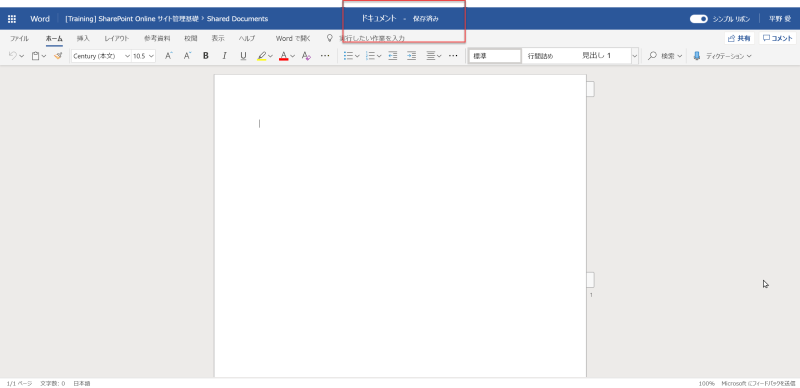Click the search magnifier icon
The width and height of the screenshot is (800, 388).
(652, 56)
